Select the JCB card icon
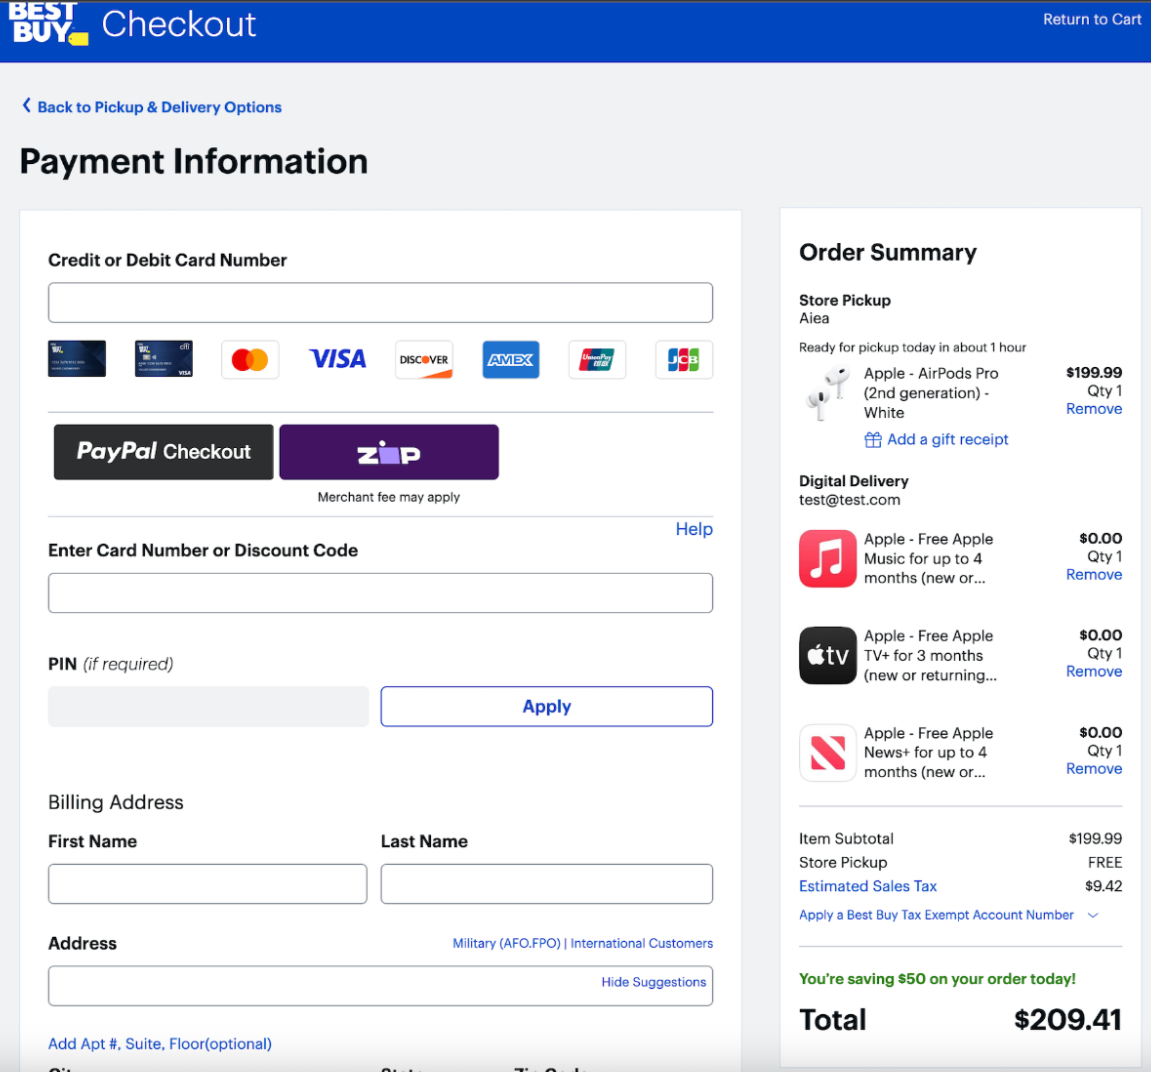 (x=683, y=358)
